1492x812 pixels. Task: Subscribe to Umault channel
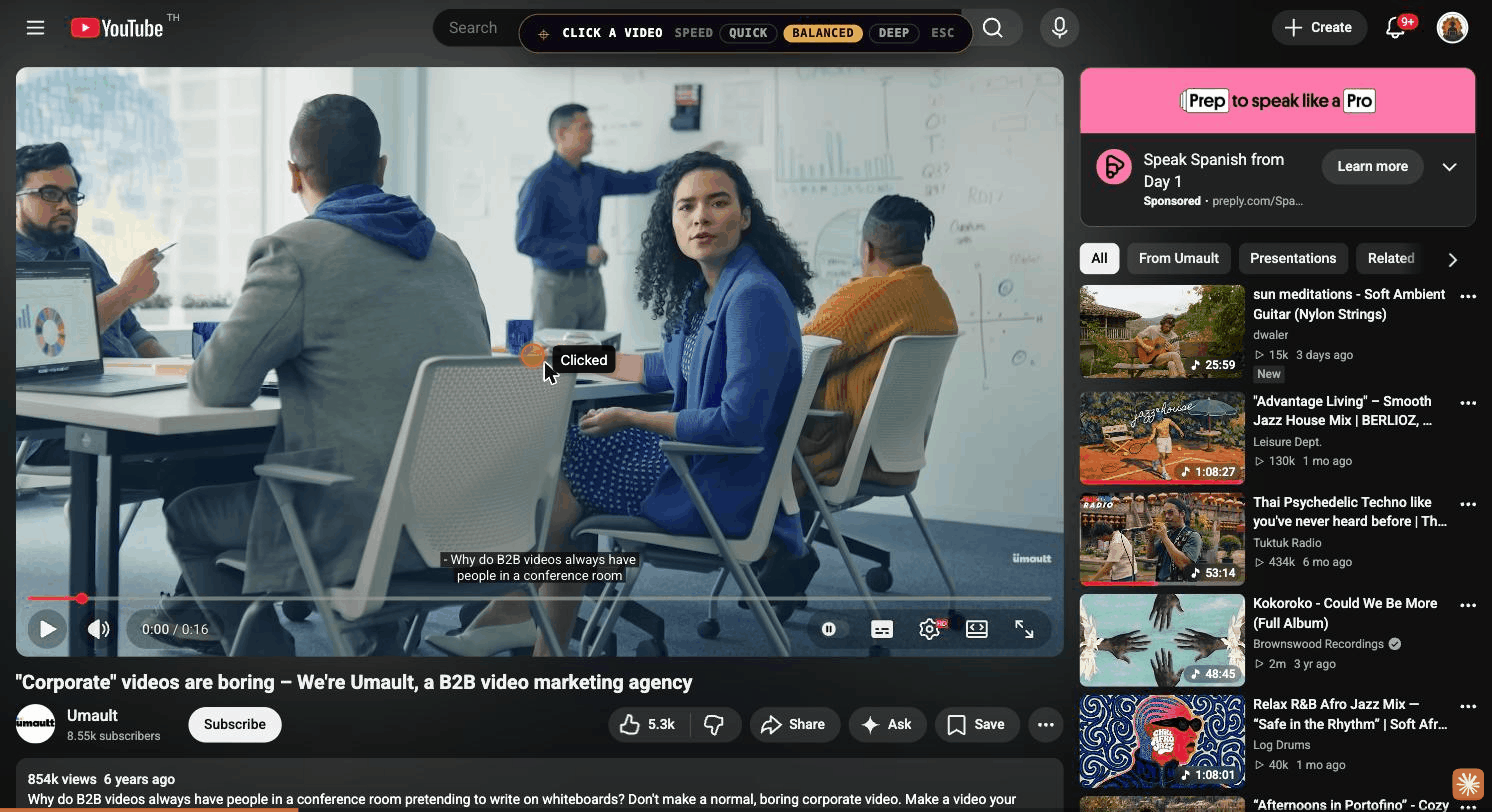tap(235, 724)
